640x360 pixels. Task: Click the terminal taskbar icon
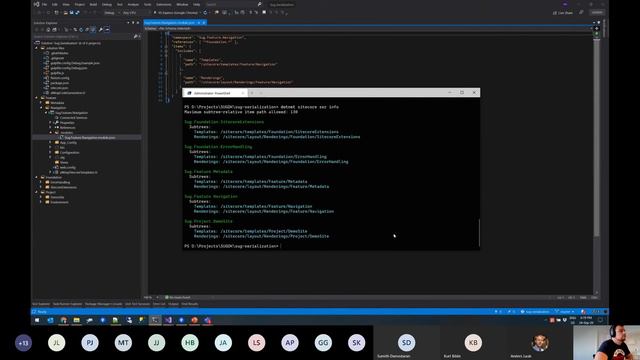coord(155,320)
